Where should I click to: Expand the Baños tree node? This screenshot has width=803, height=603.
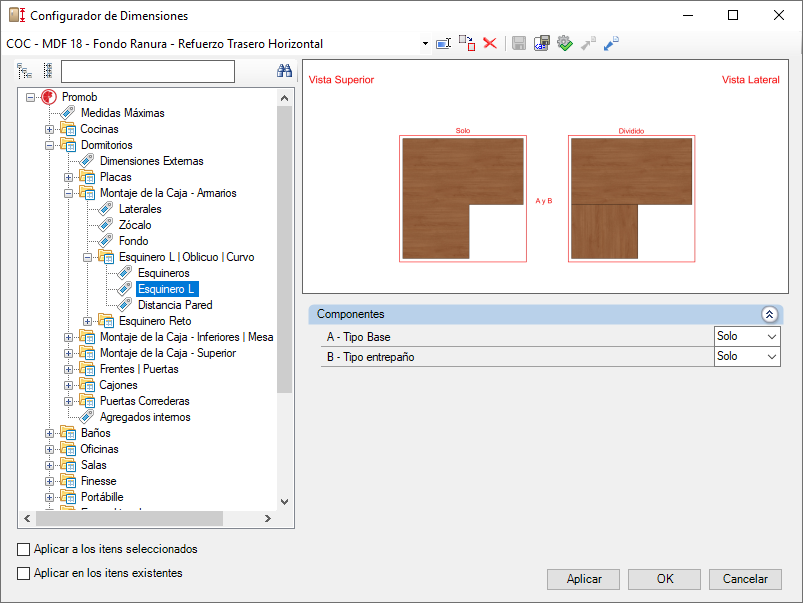(x=50, y=433)
